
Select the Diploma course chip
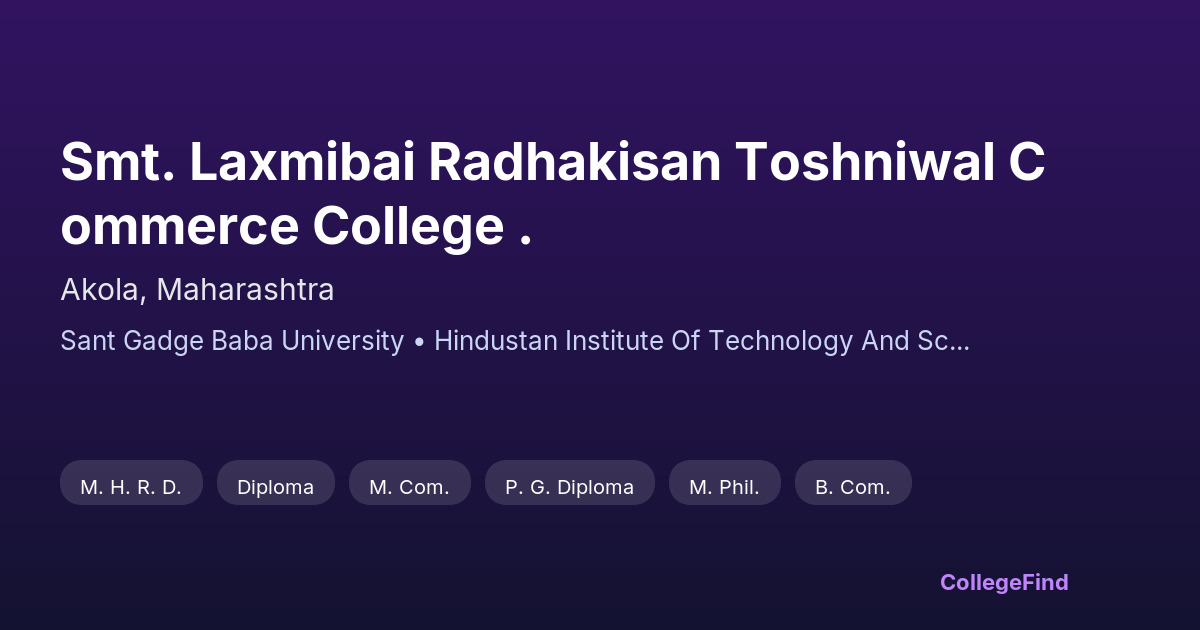point(275,487)
